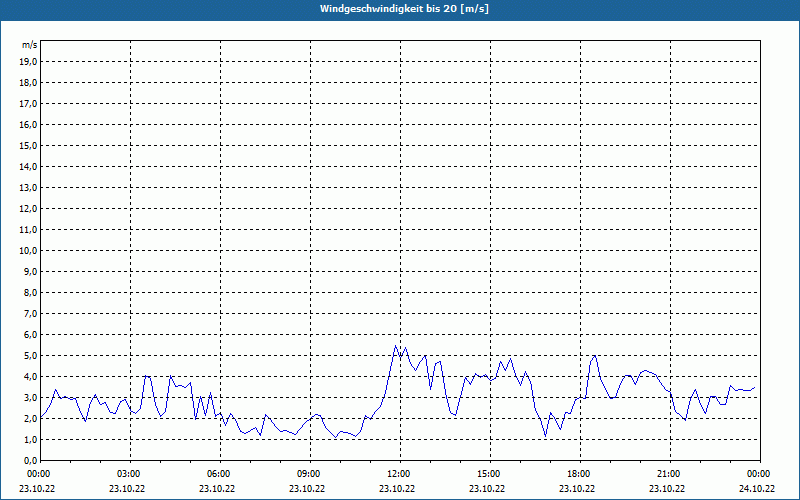Click the 24.10.22 date label
This screenshot has width=800, height=500.
coord(757,489)
